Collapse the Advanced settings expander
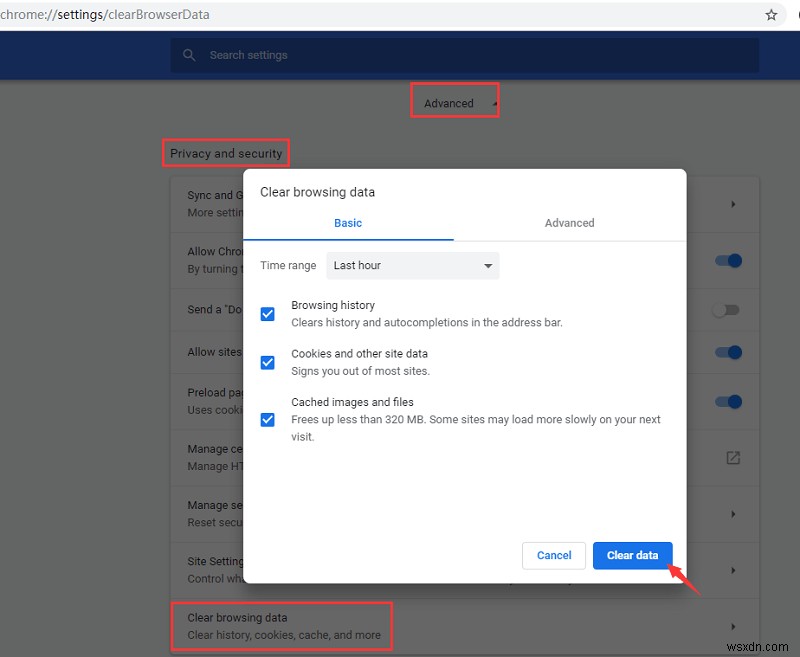This screenshot has height=657, width=800. 455,103
